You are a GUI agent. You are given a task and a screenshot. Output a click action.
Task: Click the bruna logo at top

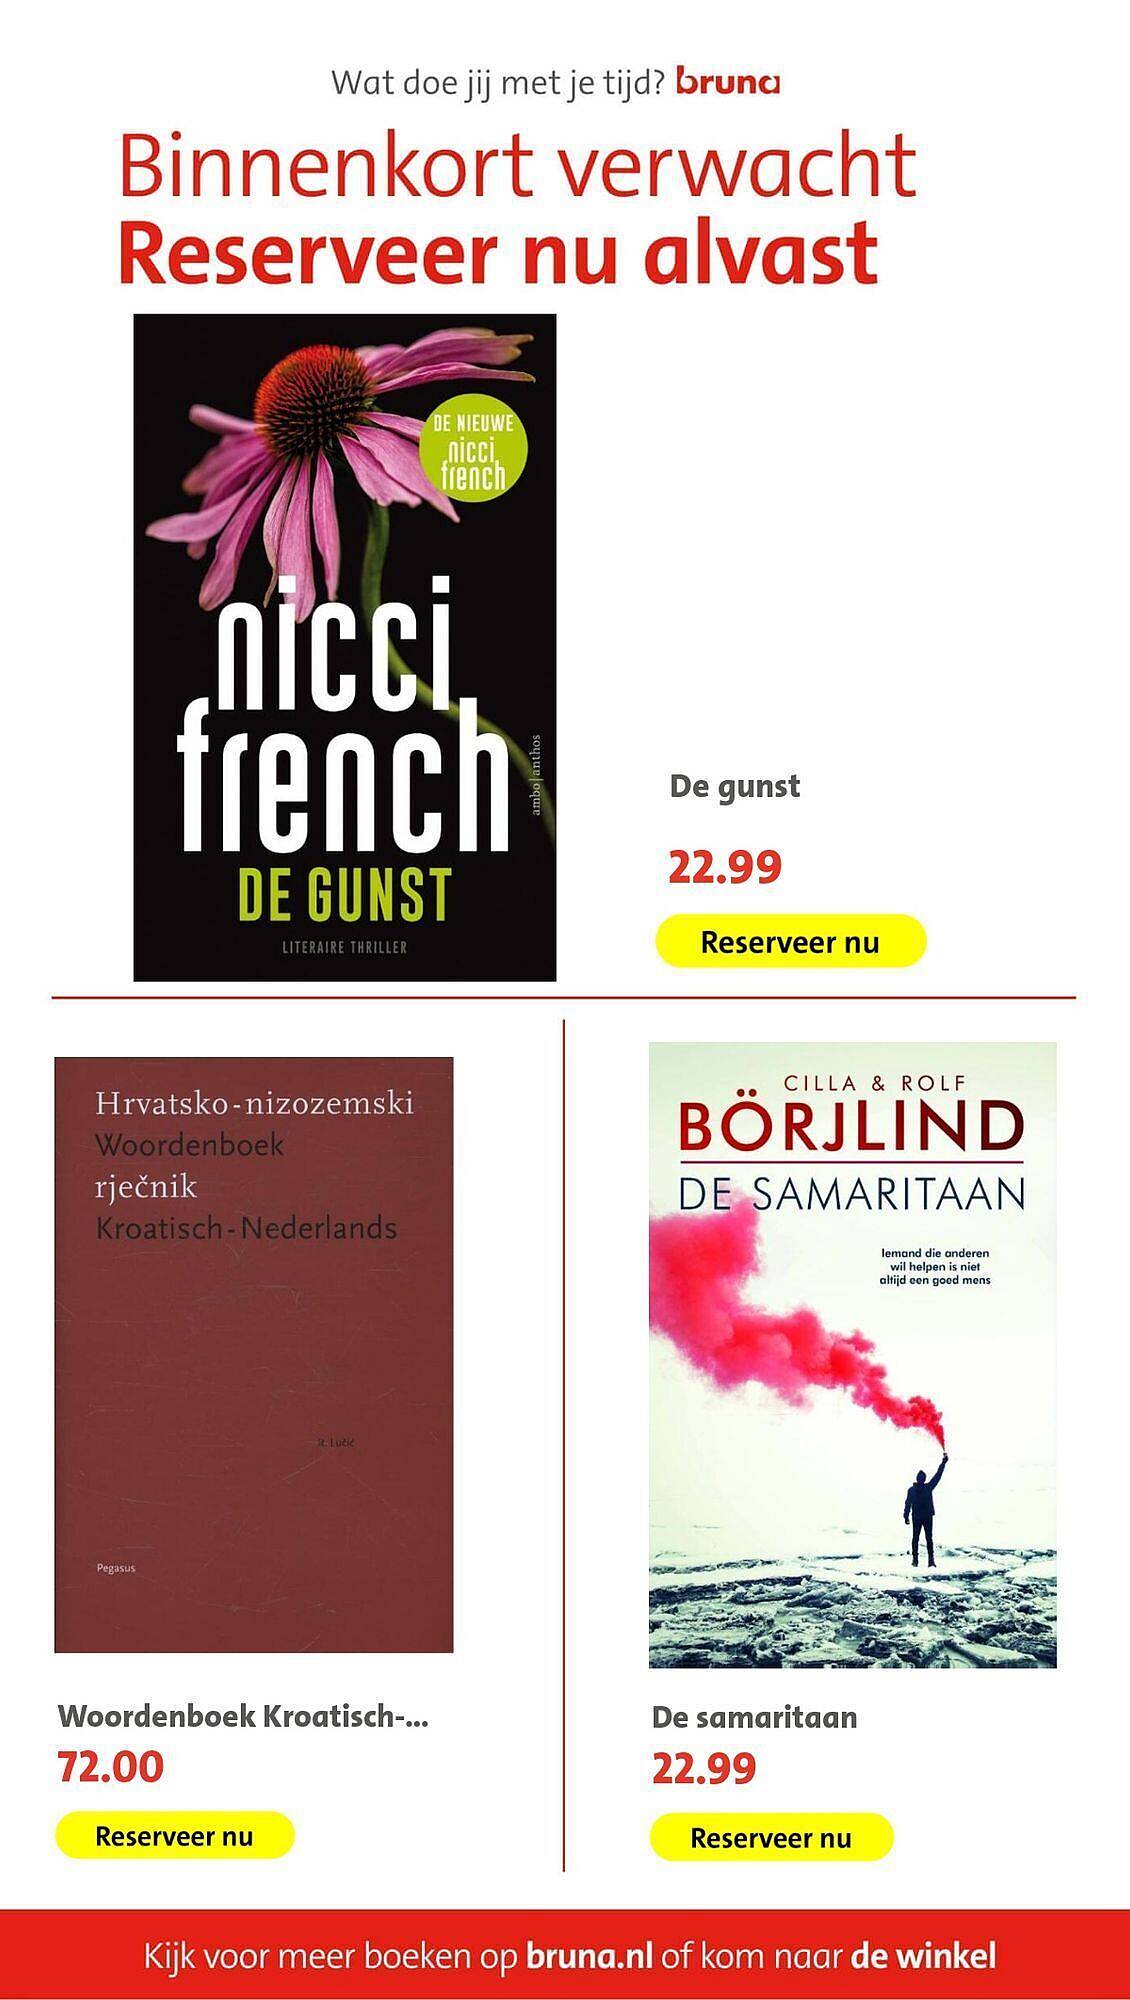coord(728,82)
